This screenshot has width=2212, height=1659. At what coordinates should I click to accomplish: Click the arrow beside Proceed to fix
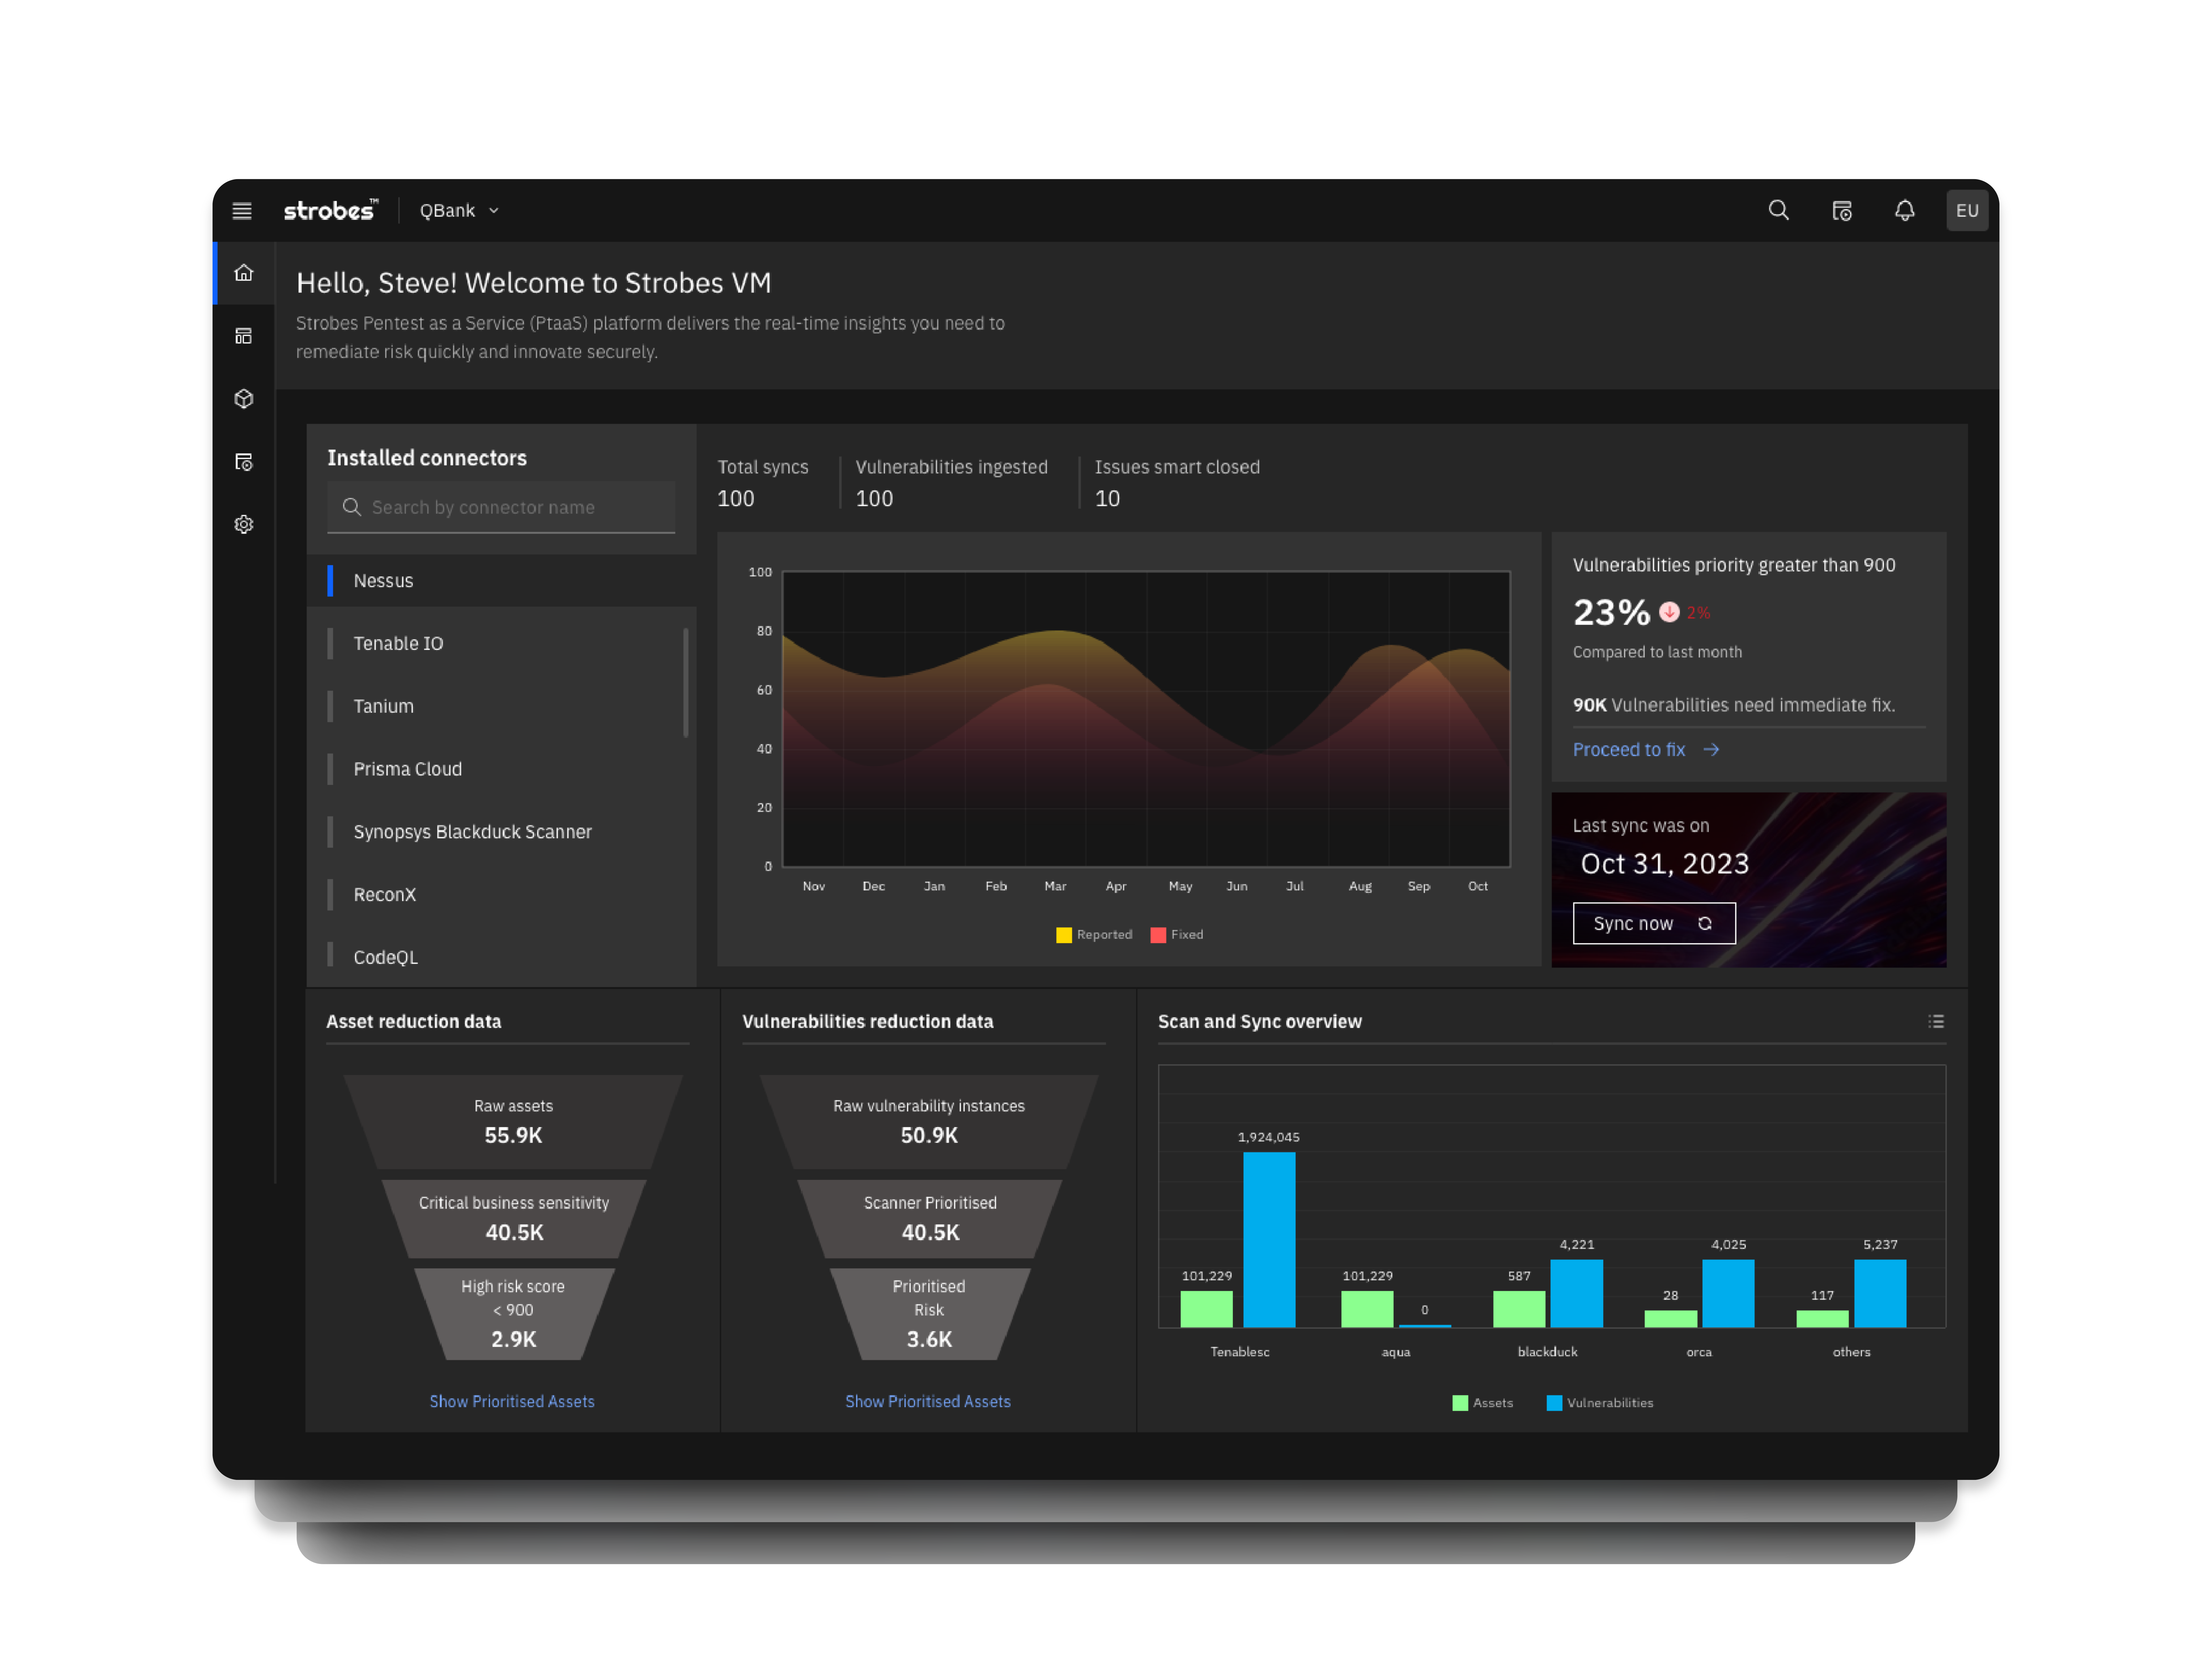[x=1711, y=750]
